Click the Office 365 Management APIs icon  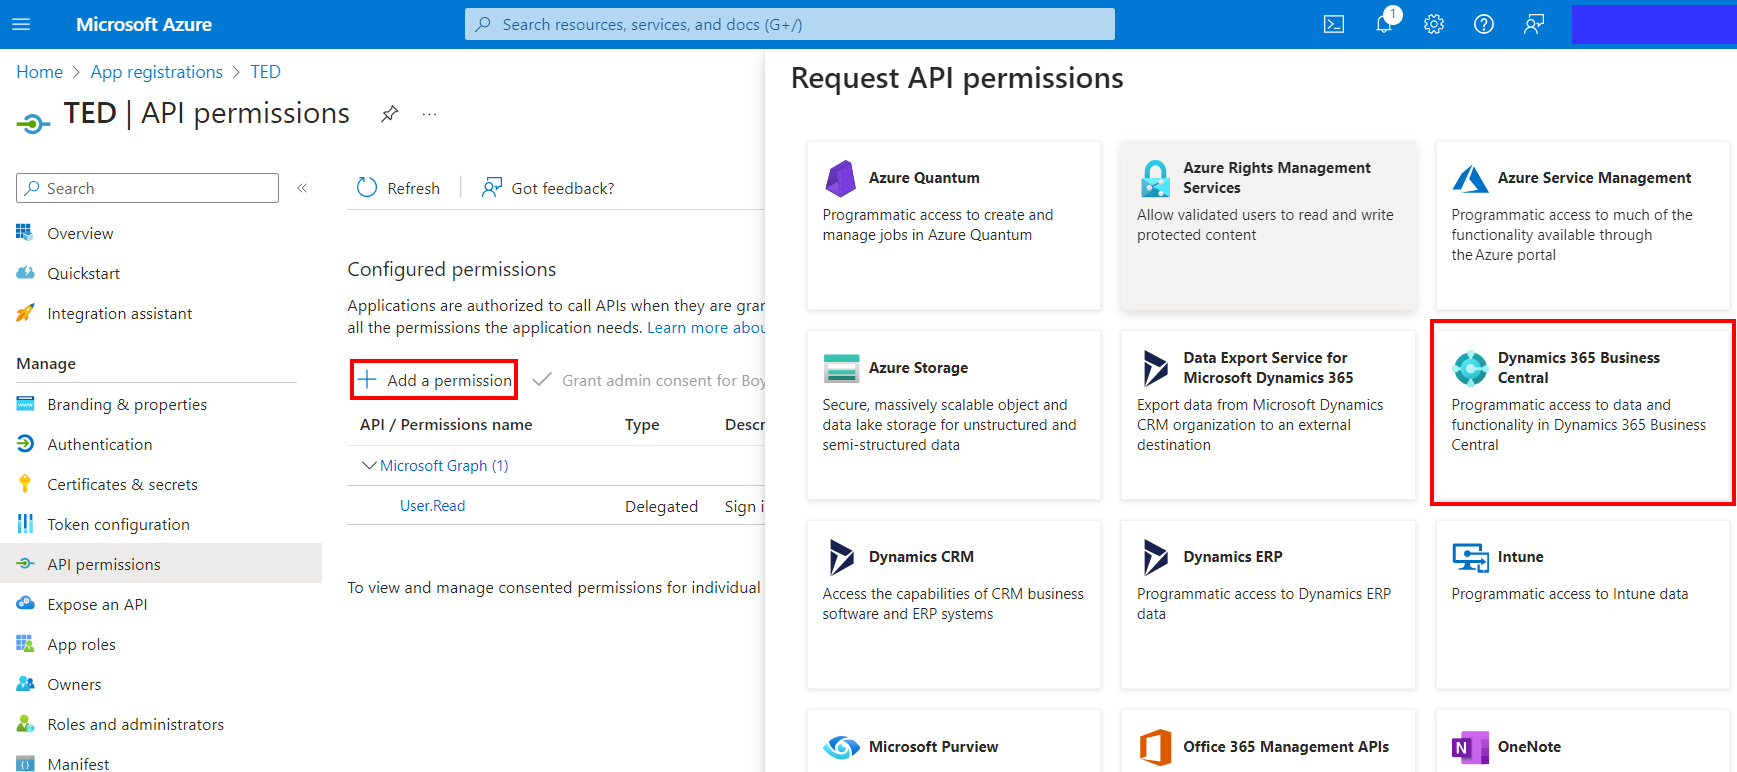point(1155,747)
